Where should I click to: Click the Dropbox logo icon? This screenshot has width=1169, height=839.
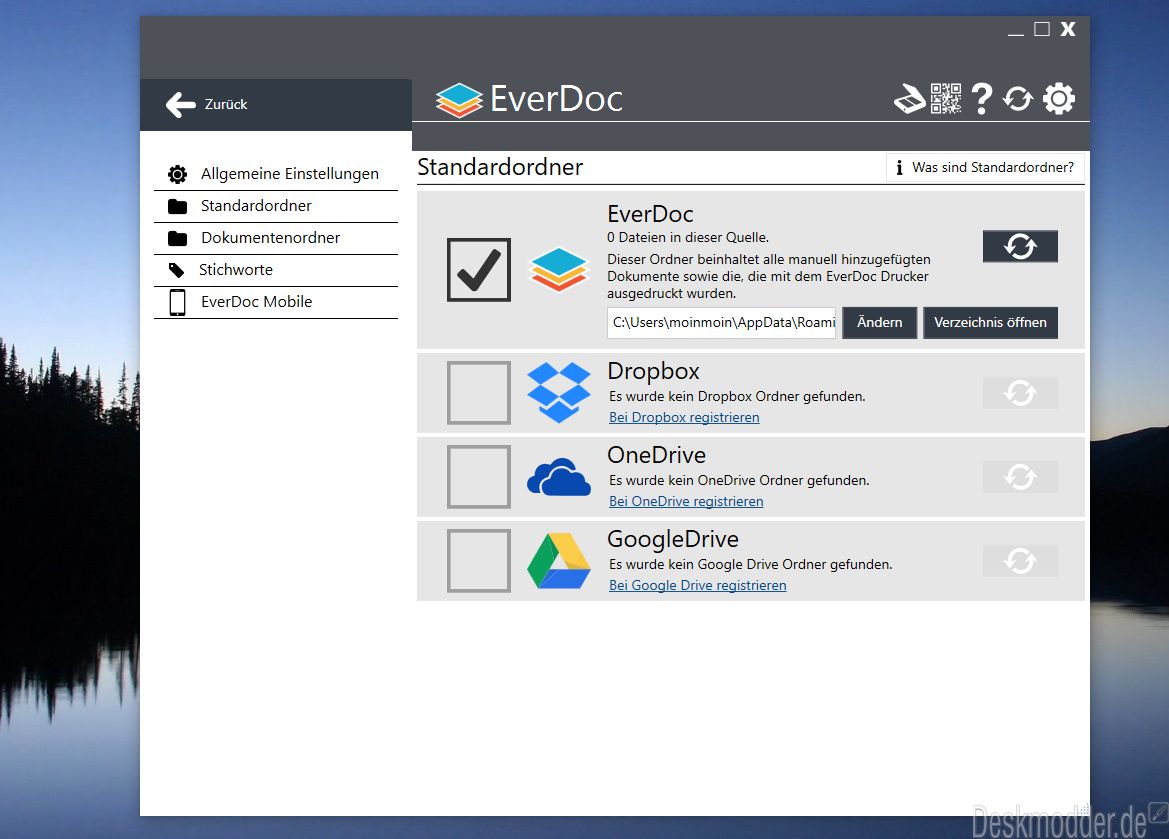(559, 392)
